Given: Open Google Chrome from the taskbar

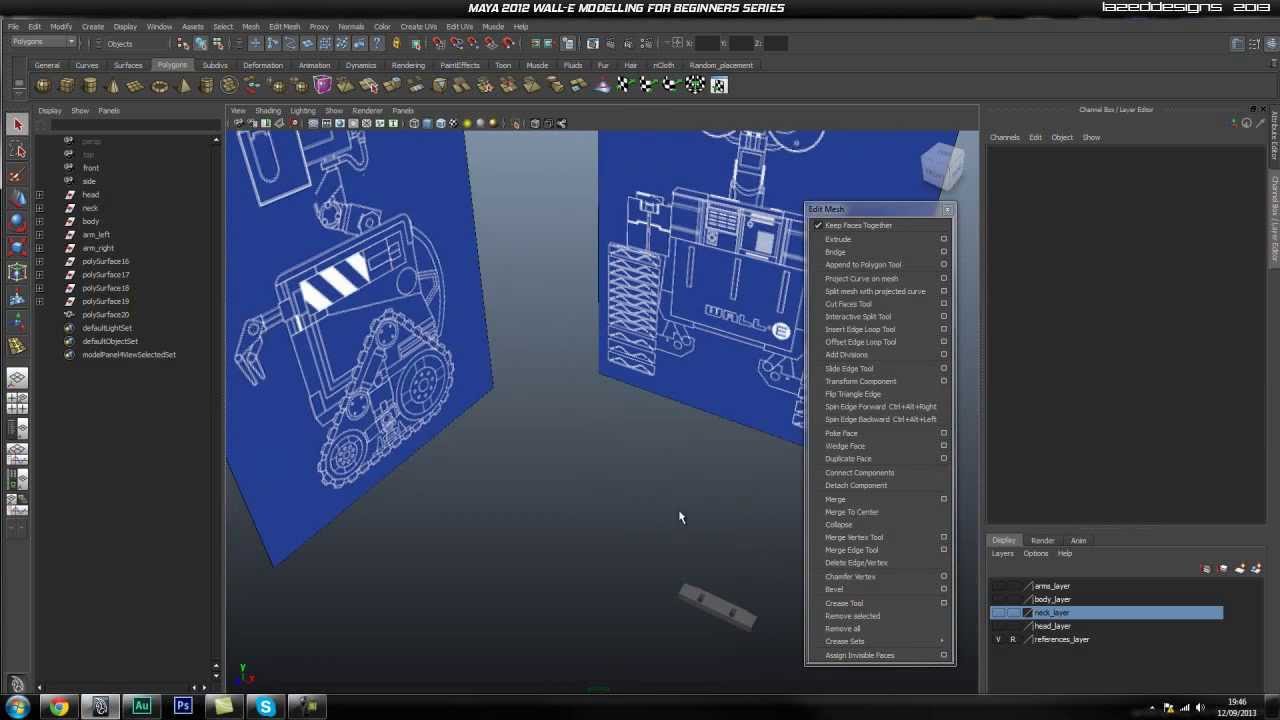Looking at the screenshot, I should [x=59, y=707].
